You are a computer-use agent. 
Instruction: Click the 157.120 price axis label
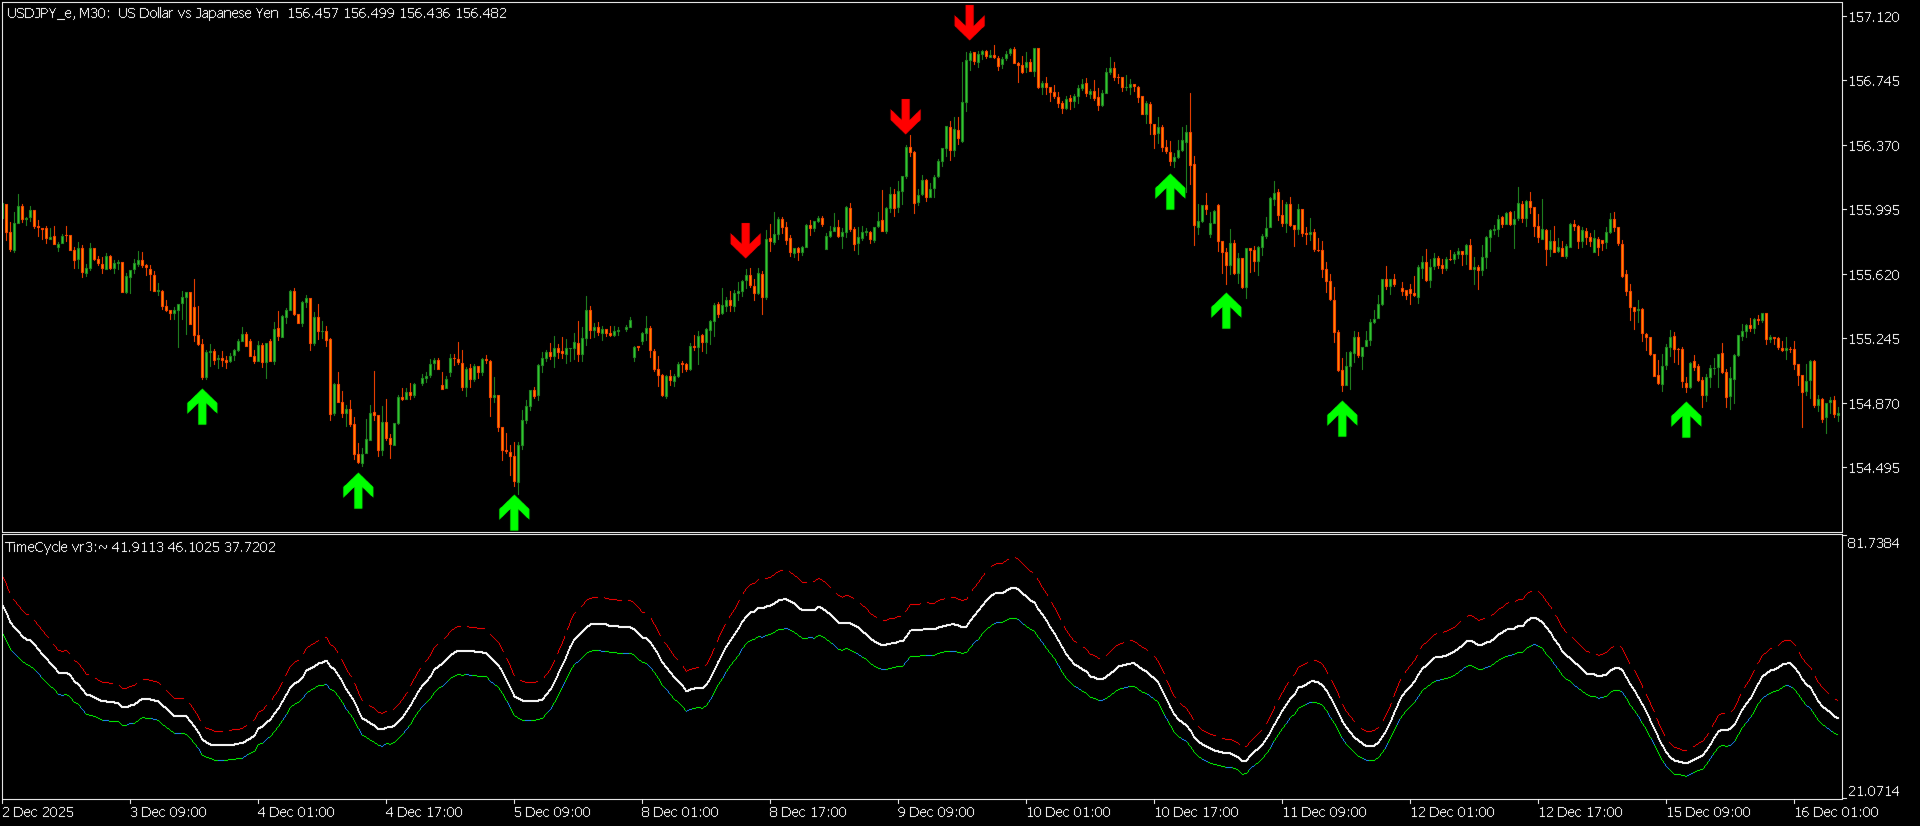coord(1873,17)
